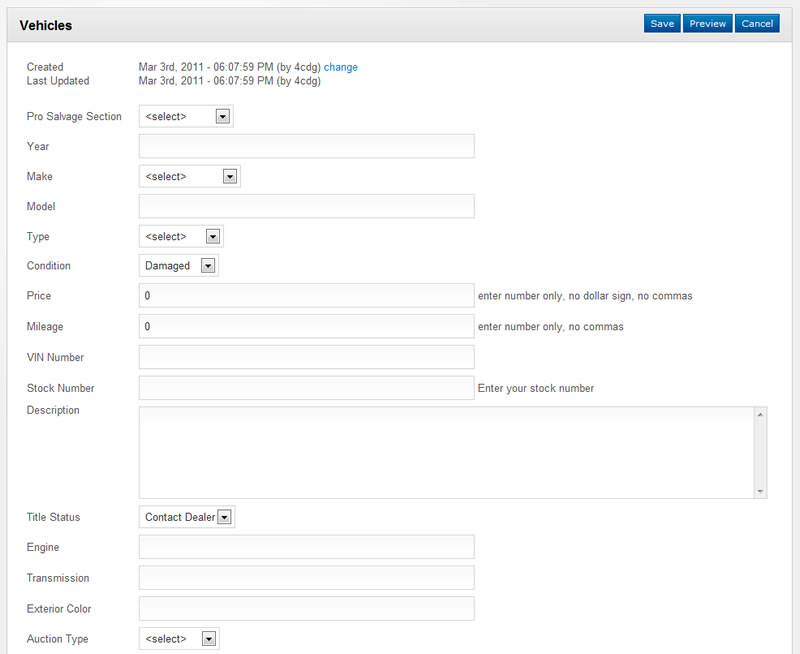
Task: Change the Condition dropdown from Damaged
Action: click(x=178, y=266)
